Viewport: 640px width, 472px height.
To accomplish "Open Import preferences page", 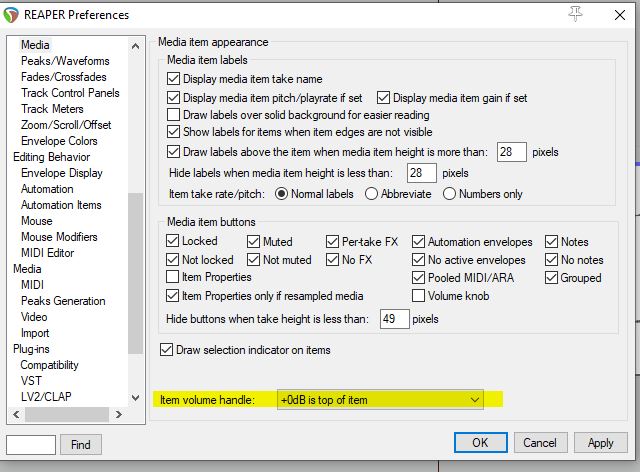I will 35,333.
